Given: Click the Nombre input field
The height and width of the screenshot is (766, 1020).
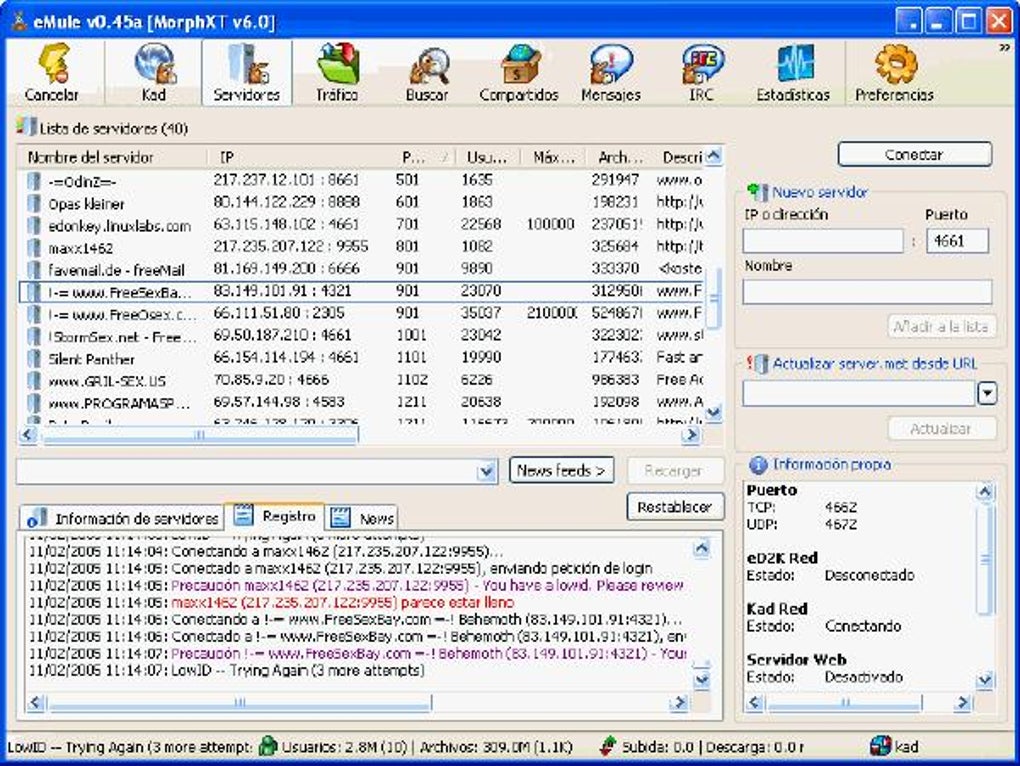Looking at the screenshot, I should coord(867,292).
